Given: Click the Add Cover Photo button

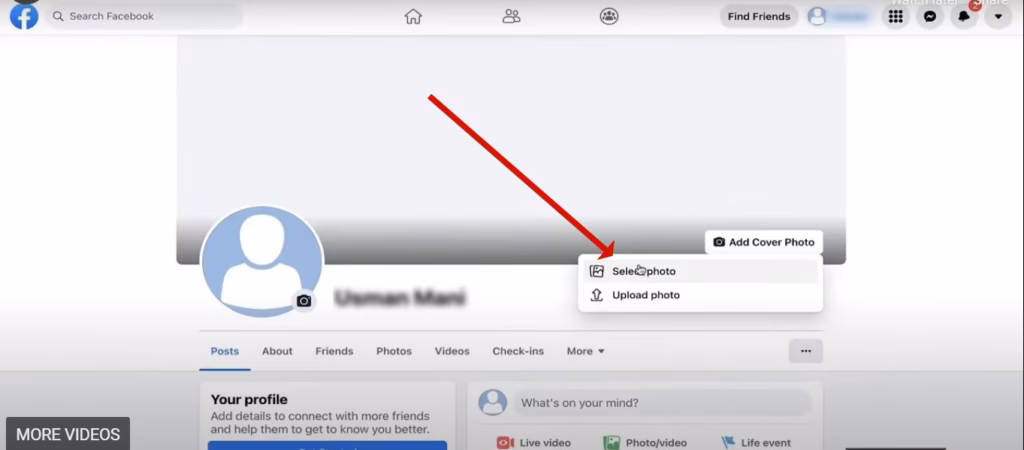Looking at the screenshot, I should (x=764, y=242).
